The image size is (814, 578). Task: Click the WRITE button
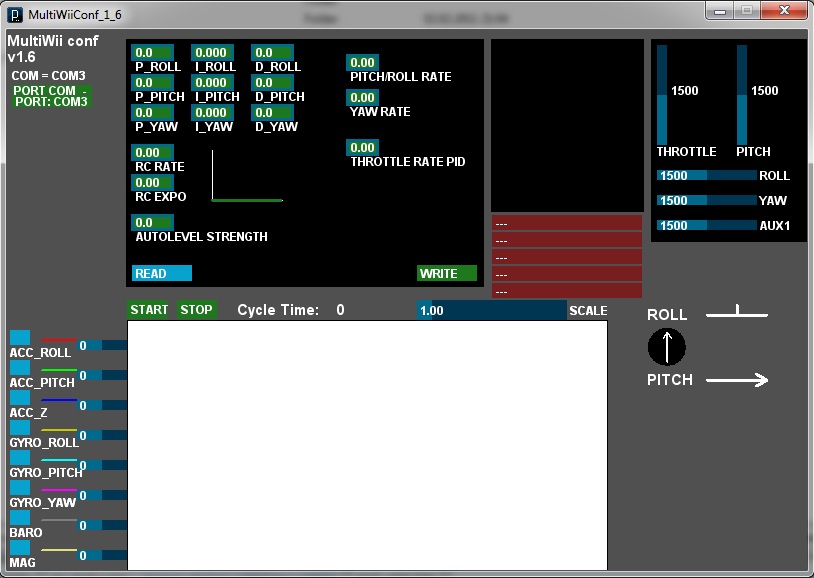[447, 273]
